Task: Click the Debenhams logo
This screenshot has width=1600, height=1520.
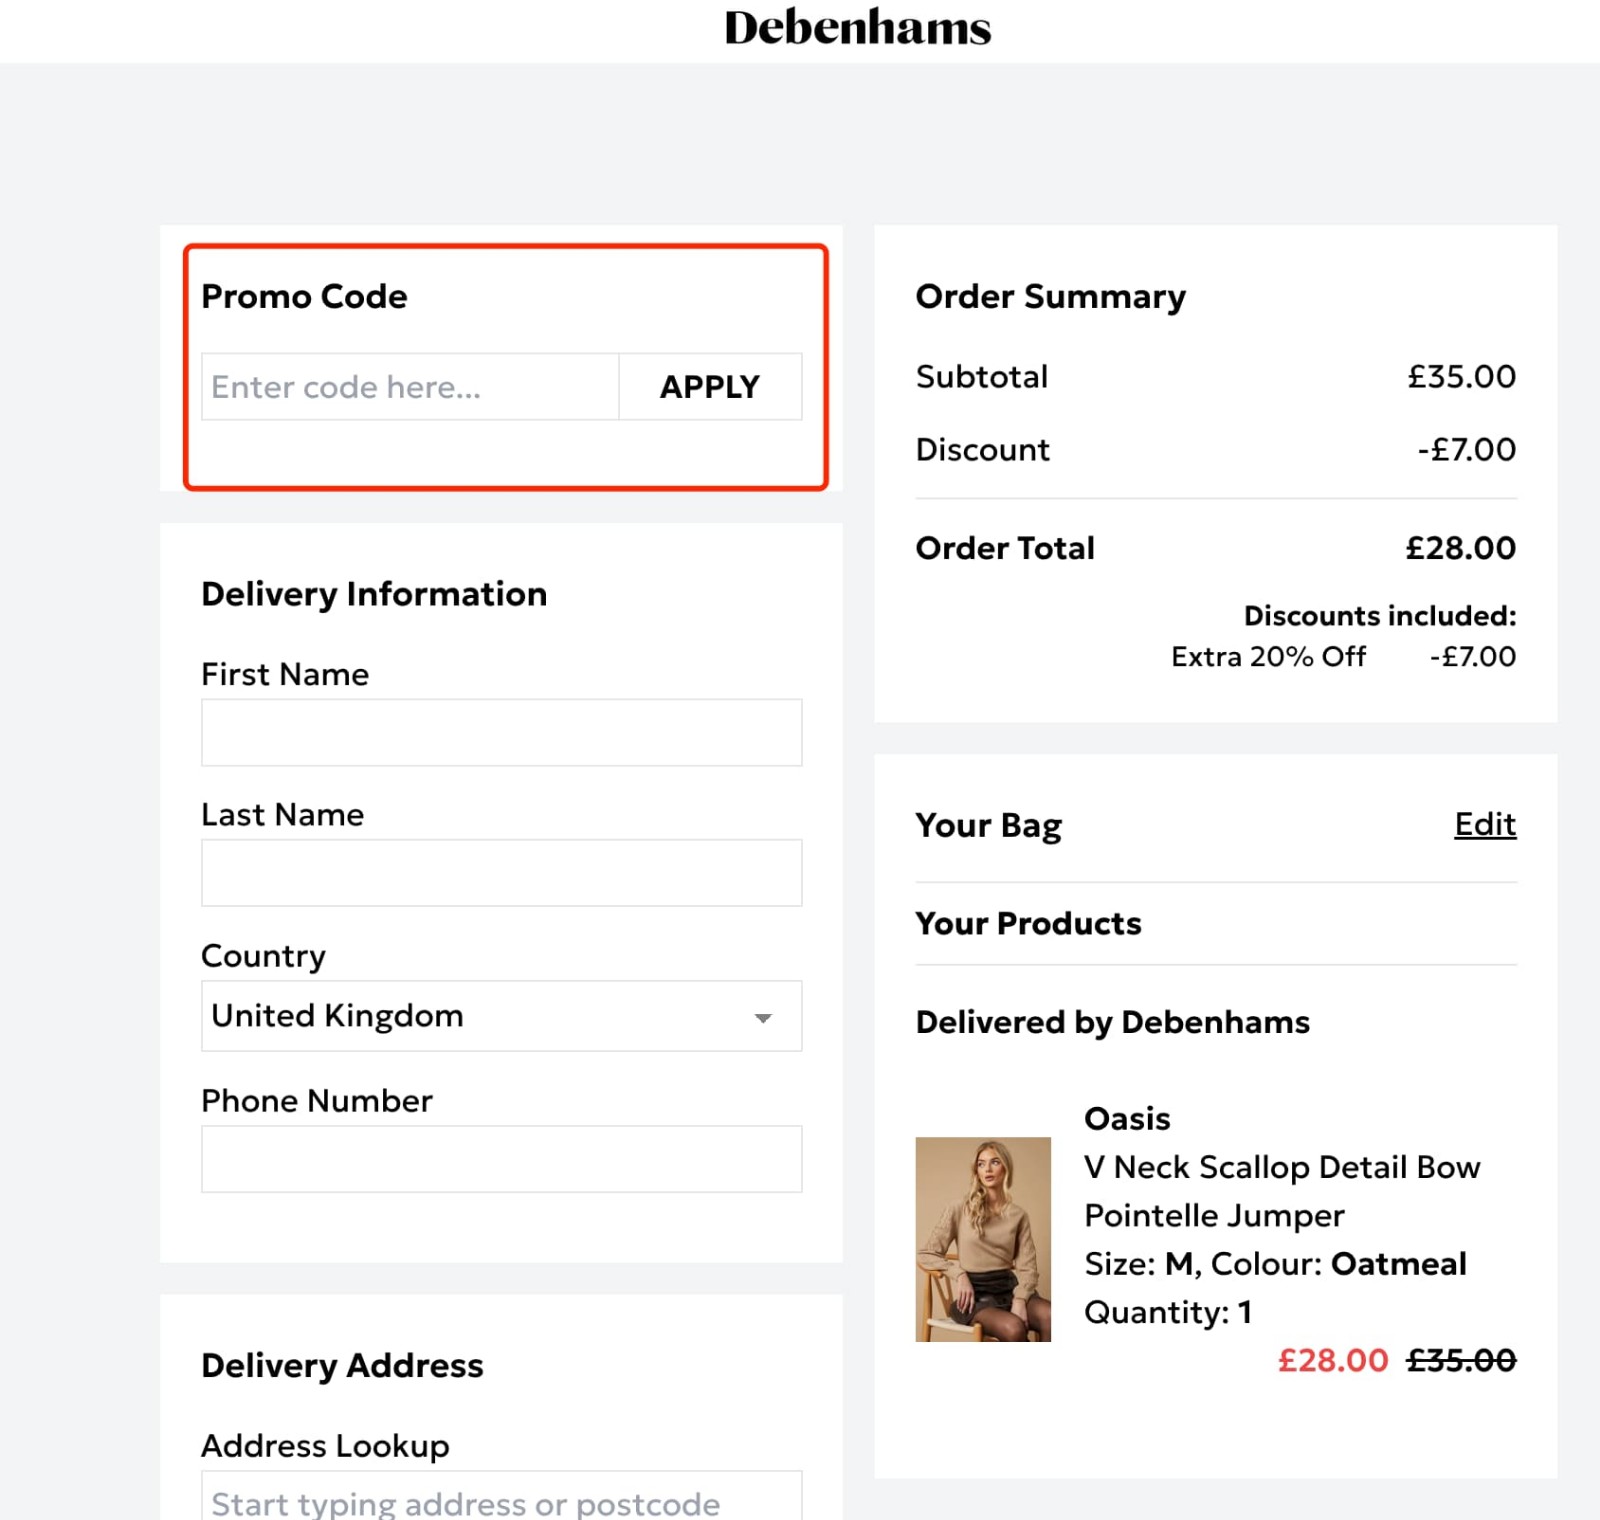Action: click(858, 28)
